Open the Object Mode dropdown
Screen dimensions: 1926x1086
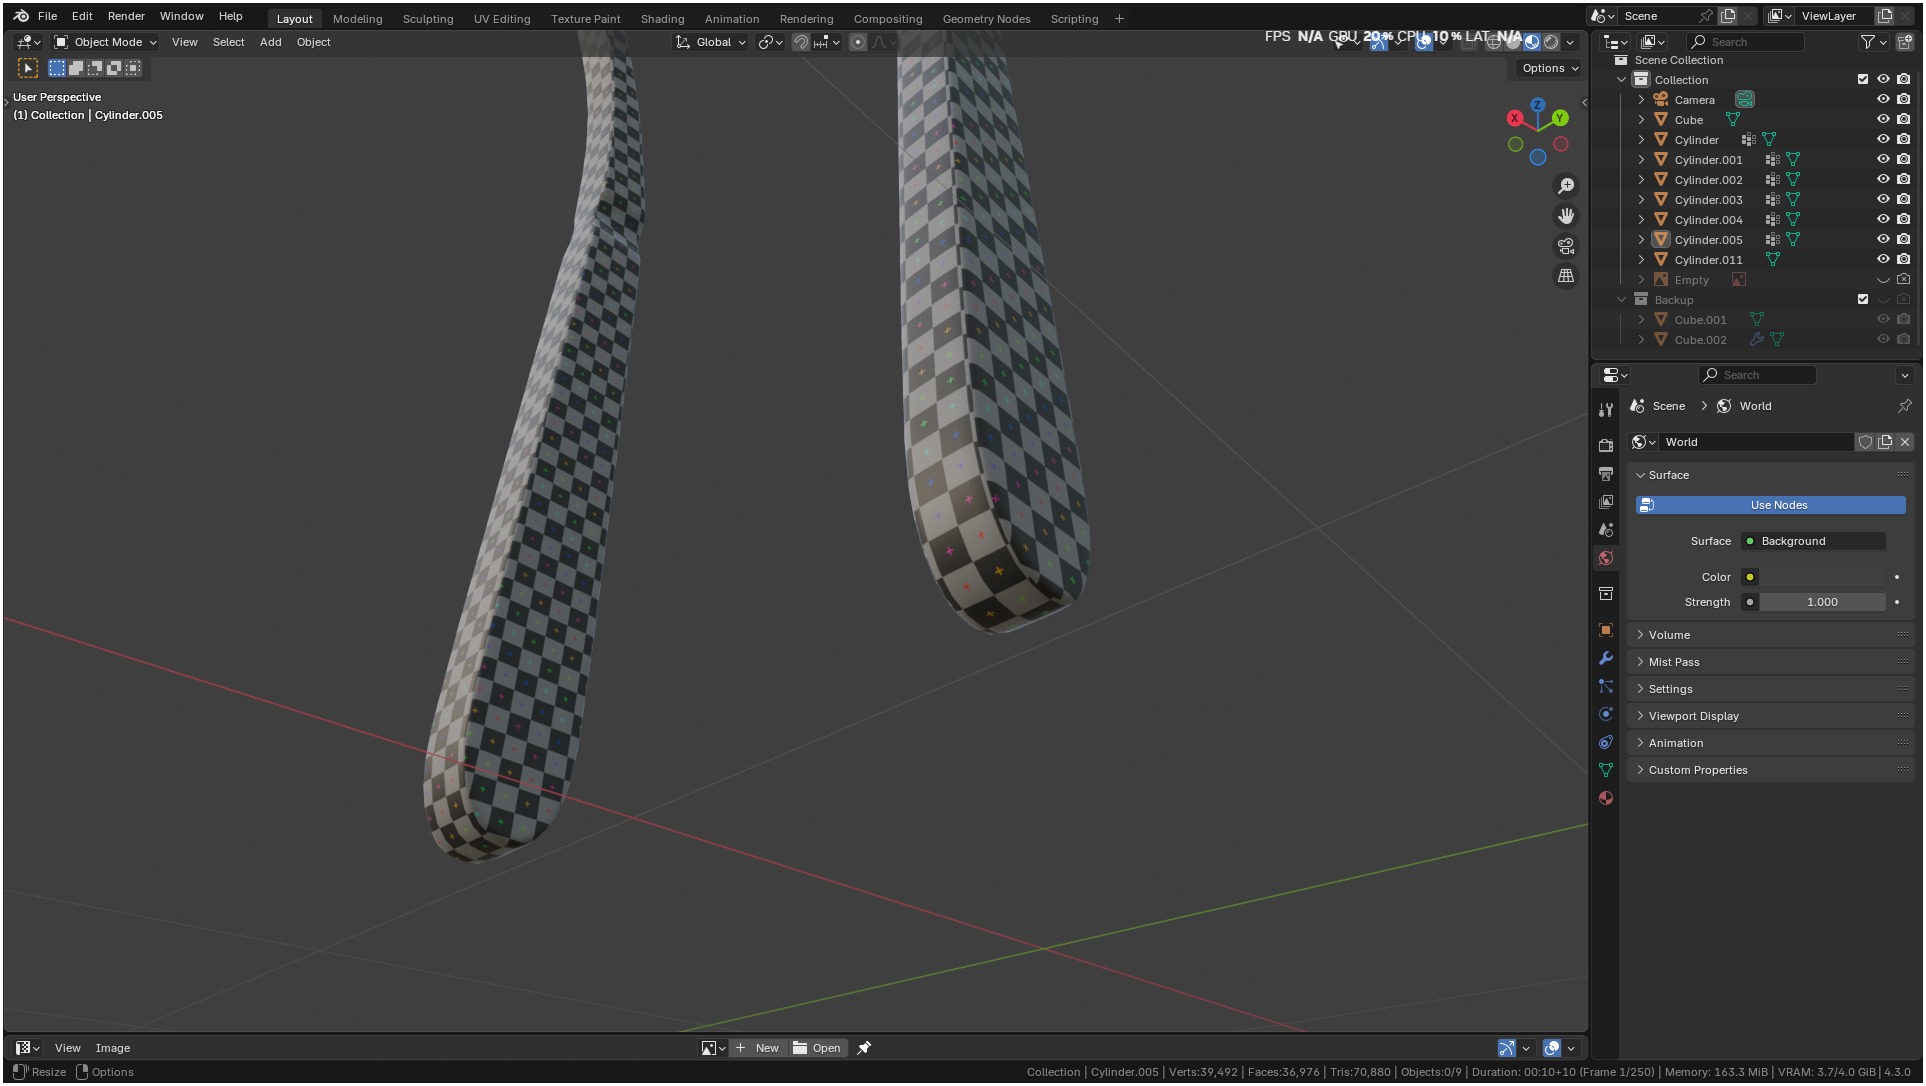(x=105, y=42)
